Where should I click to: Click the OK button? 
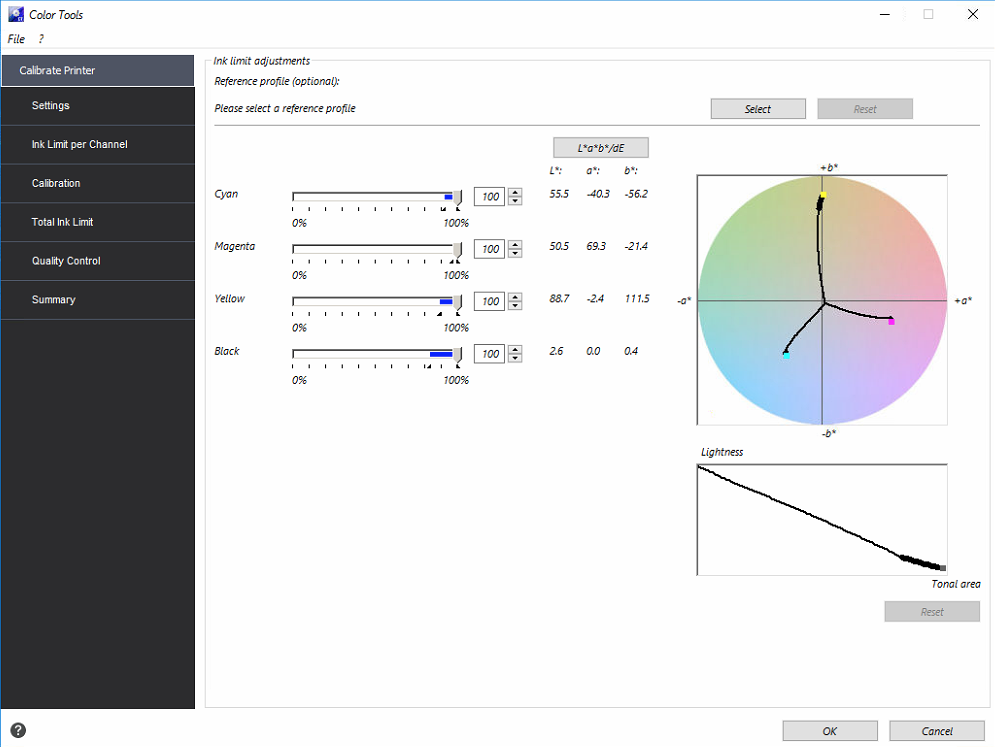click(829, 730)
